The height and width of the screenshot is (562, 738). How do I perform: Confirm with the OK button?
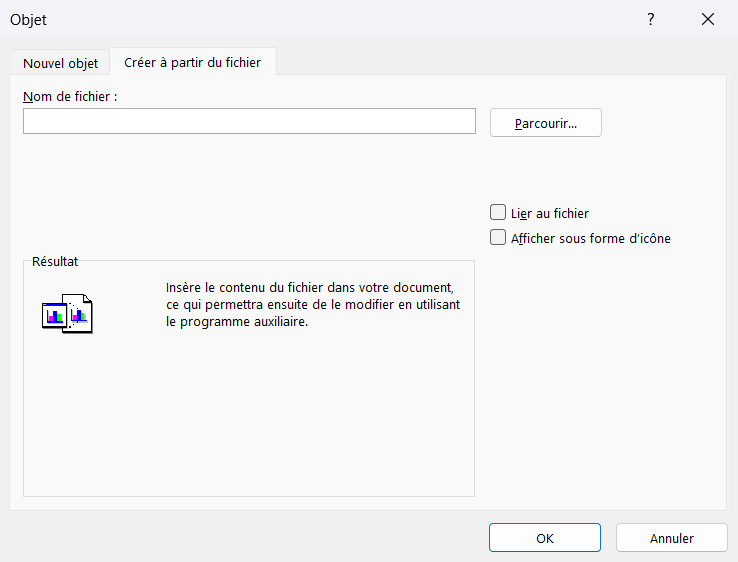pyautogui.click(x=545, y=538)
